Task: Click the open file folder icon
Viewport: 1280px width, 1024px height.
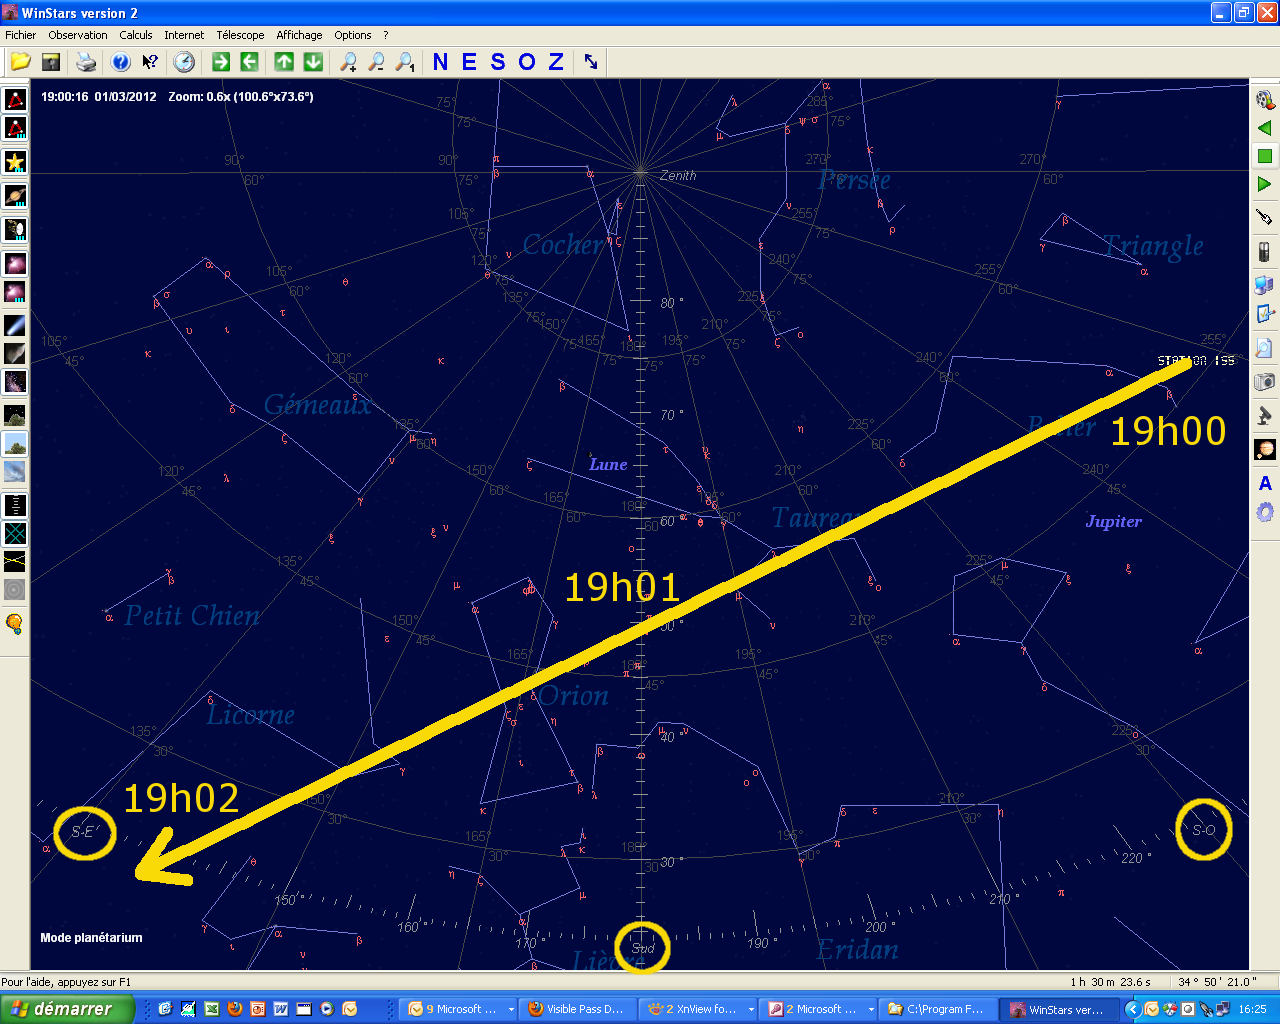Action: click(20, 62)
